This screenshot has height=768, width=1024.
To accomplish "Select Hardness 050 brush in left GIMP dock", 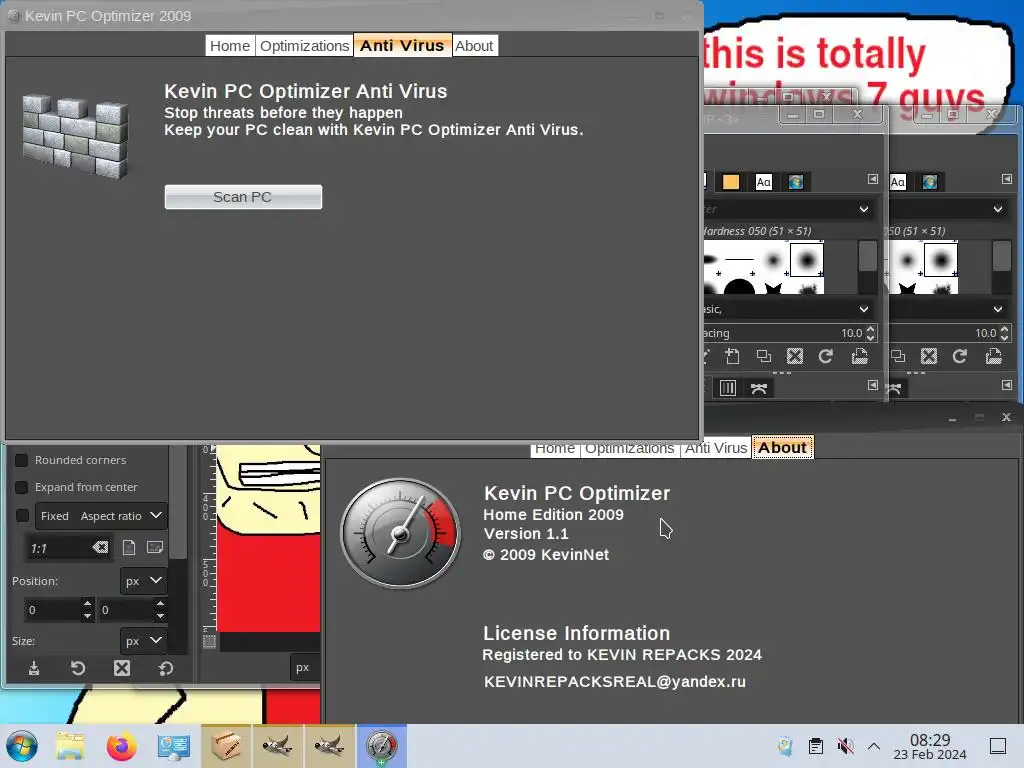I will click(x=807, y=260).
